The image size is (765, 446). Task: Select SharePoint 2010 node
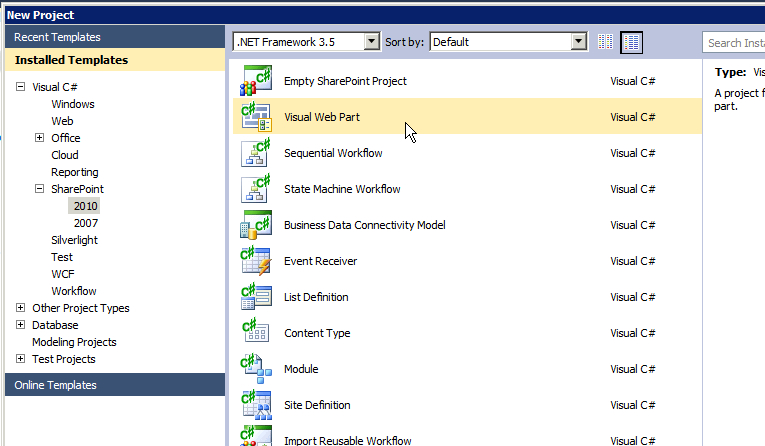tap(85, 206)
